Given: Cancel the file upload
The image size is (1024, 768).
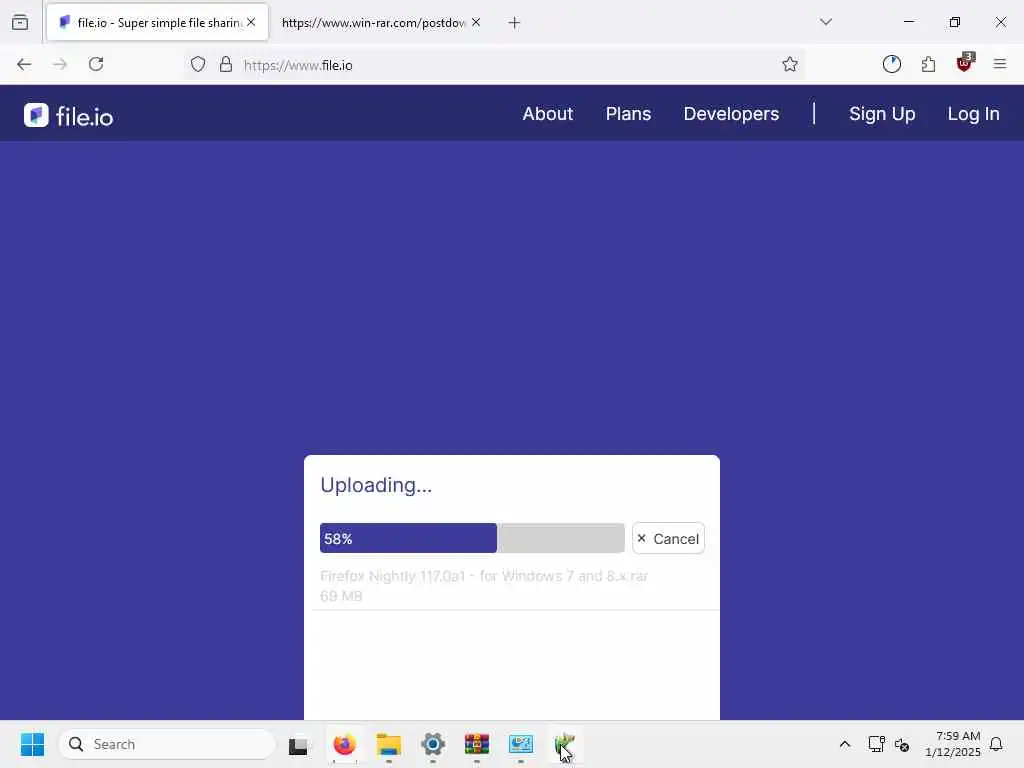Looking at the screenshot, I should point(668,538).
